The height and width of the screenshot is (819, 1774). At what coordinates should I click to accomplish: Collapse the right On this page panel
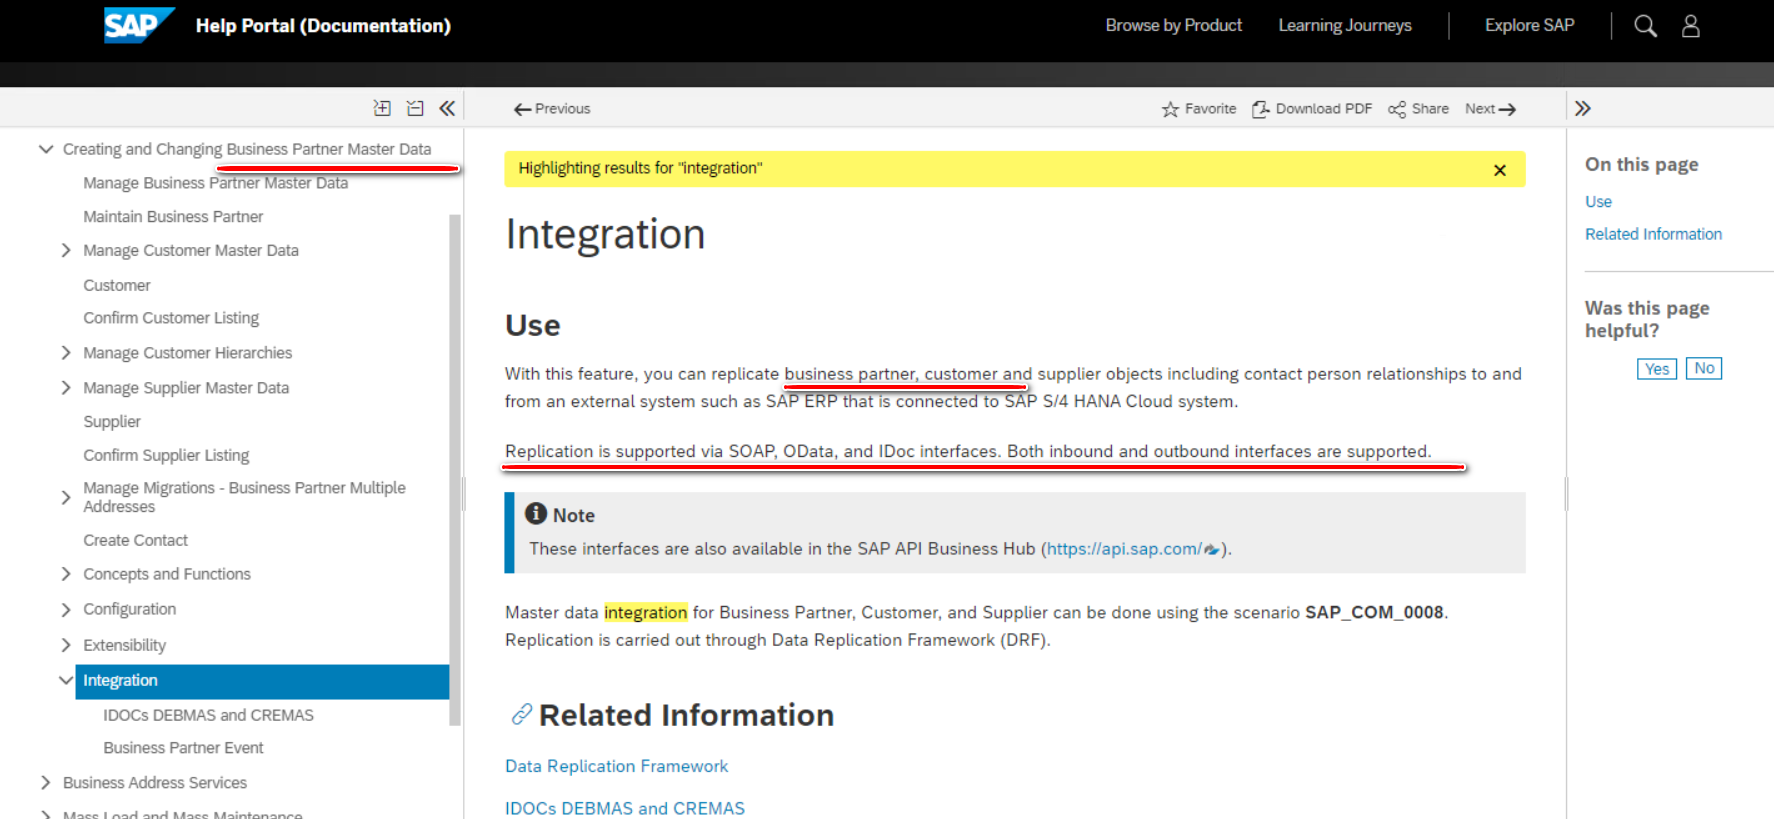point(1582,108)
